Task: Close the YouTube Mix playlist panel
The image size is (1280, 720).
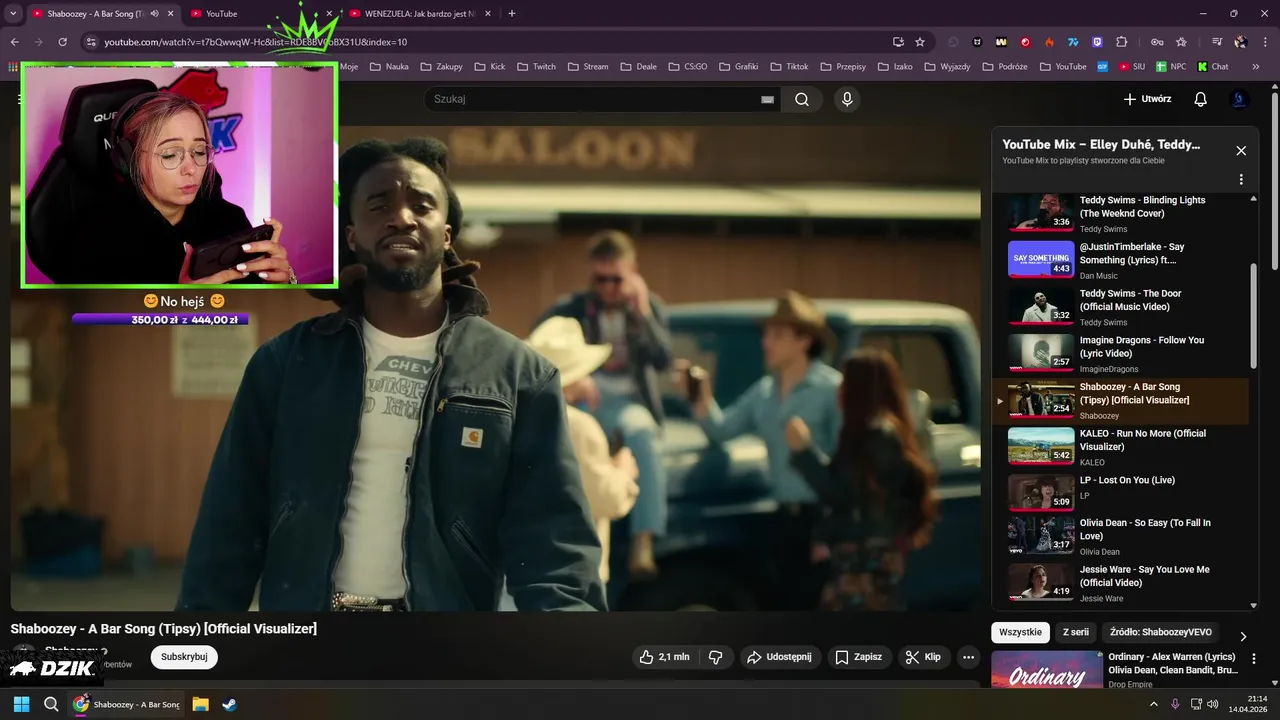Action: point(1241,151)
